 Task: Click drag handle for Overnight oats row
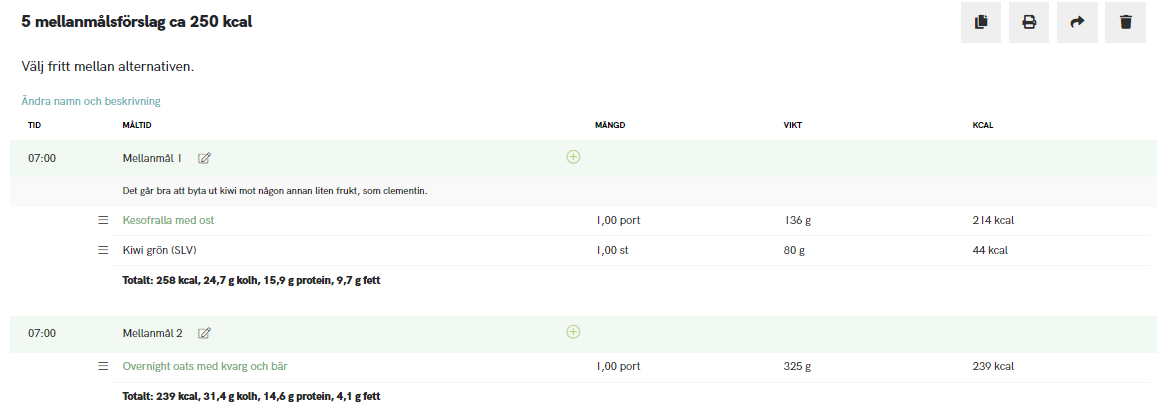(103, 366)
